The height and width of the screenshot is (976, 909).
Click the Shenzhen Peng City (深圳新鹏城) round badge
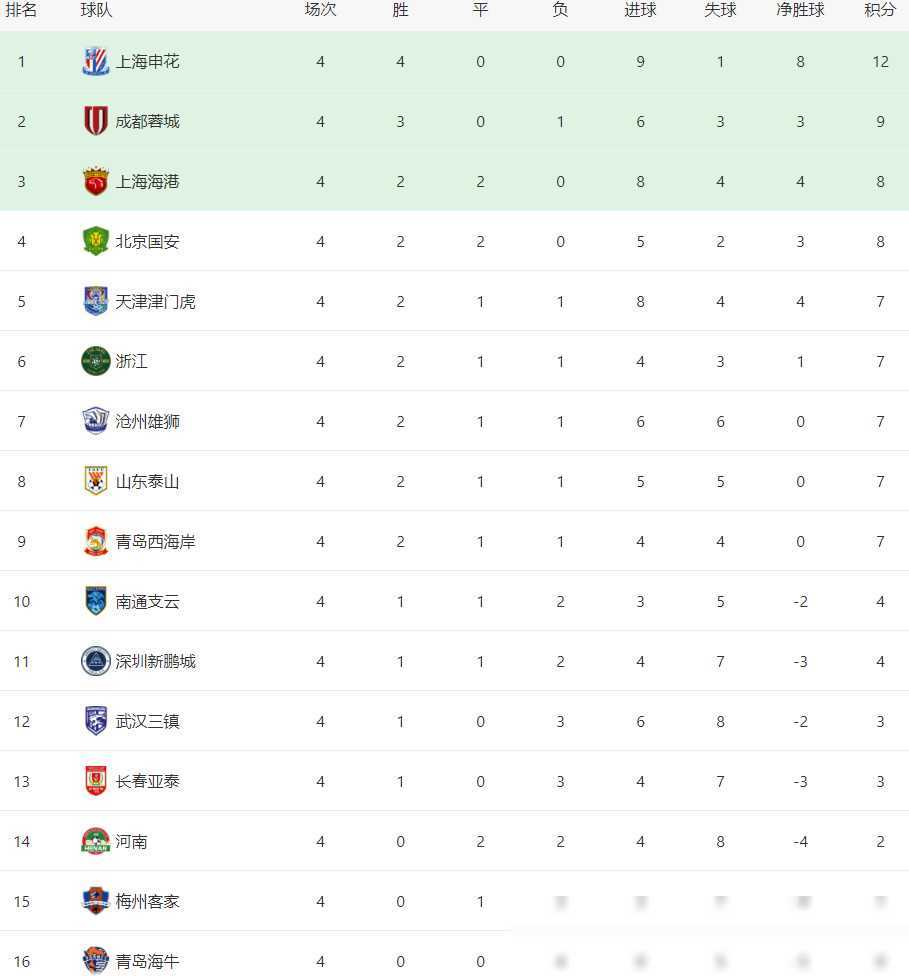[x=95, y=661]
